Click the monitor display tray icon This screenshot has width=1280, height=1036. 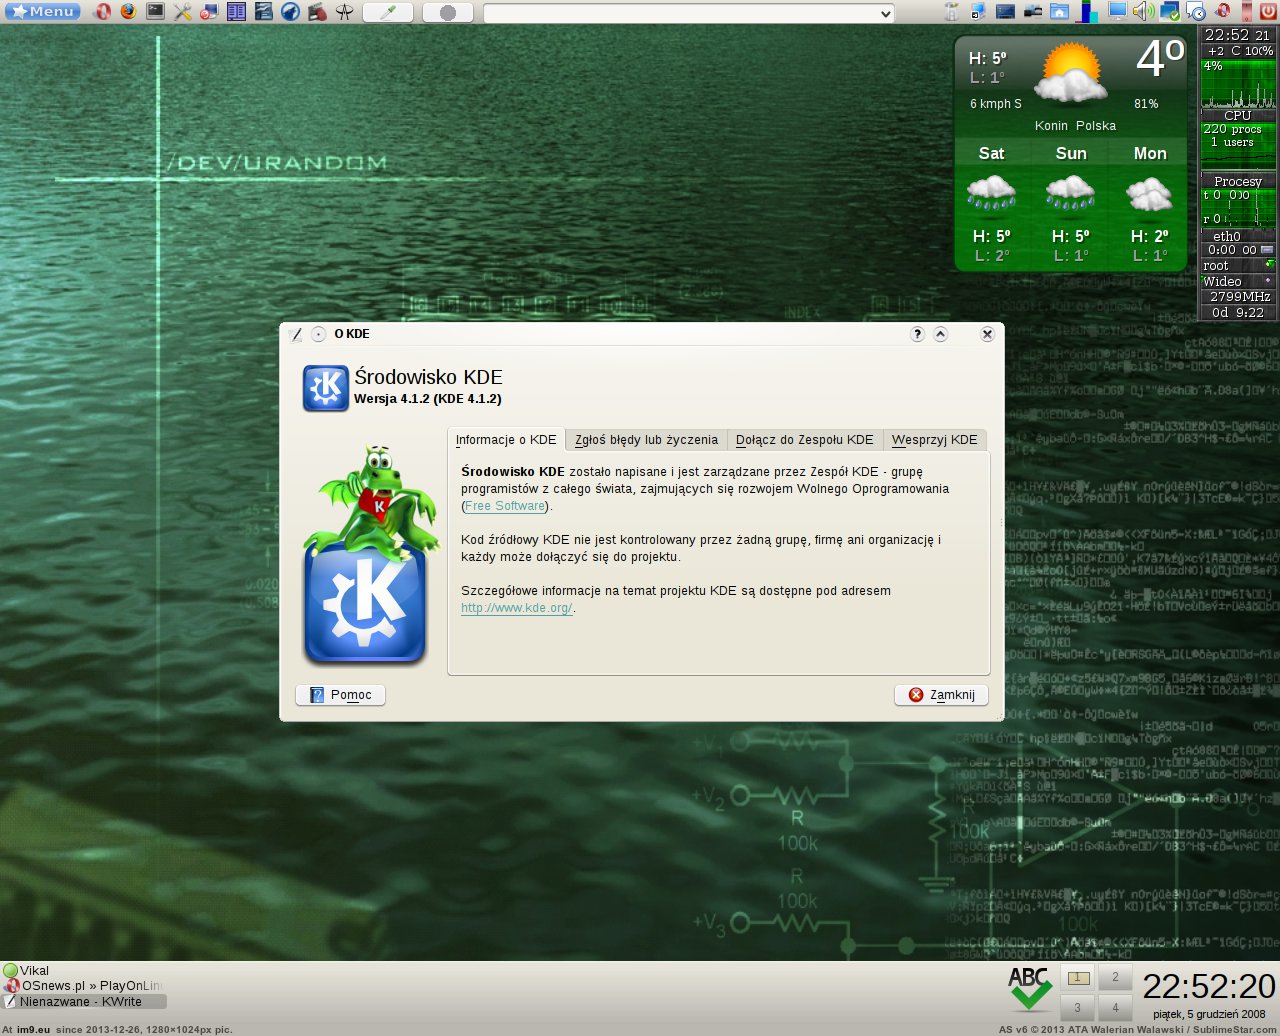coord(1117,11)
